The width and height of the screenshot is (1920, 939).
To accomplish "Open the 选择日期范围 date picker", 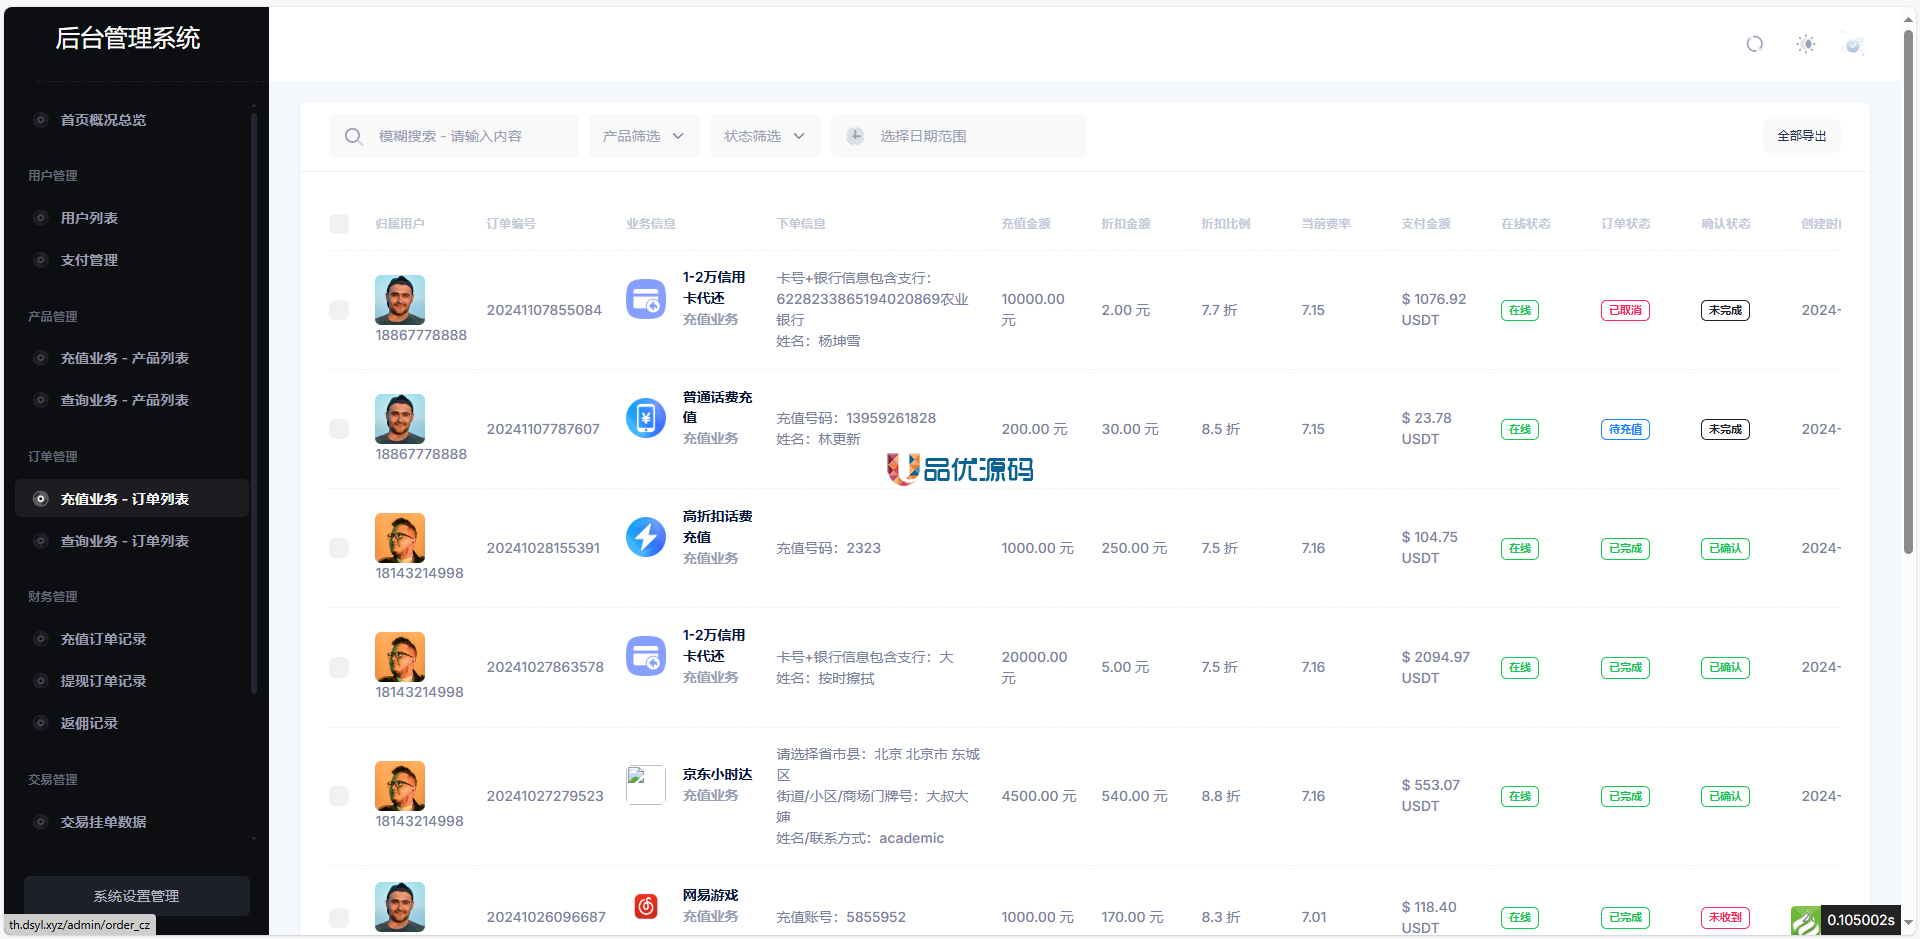I will click(x=959, y=136).
